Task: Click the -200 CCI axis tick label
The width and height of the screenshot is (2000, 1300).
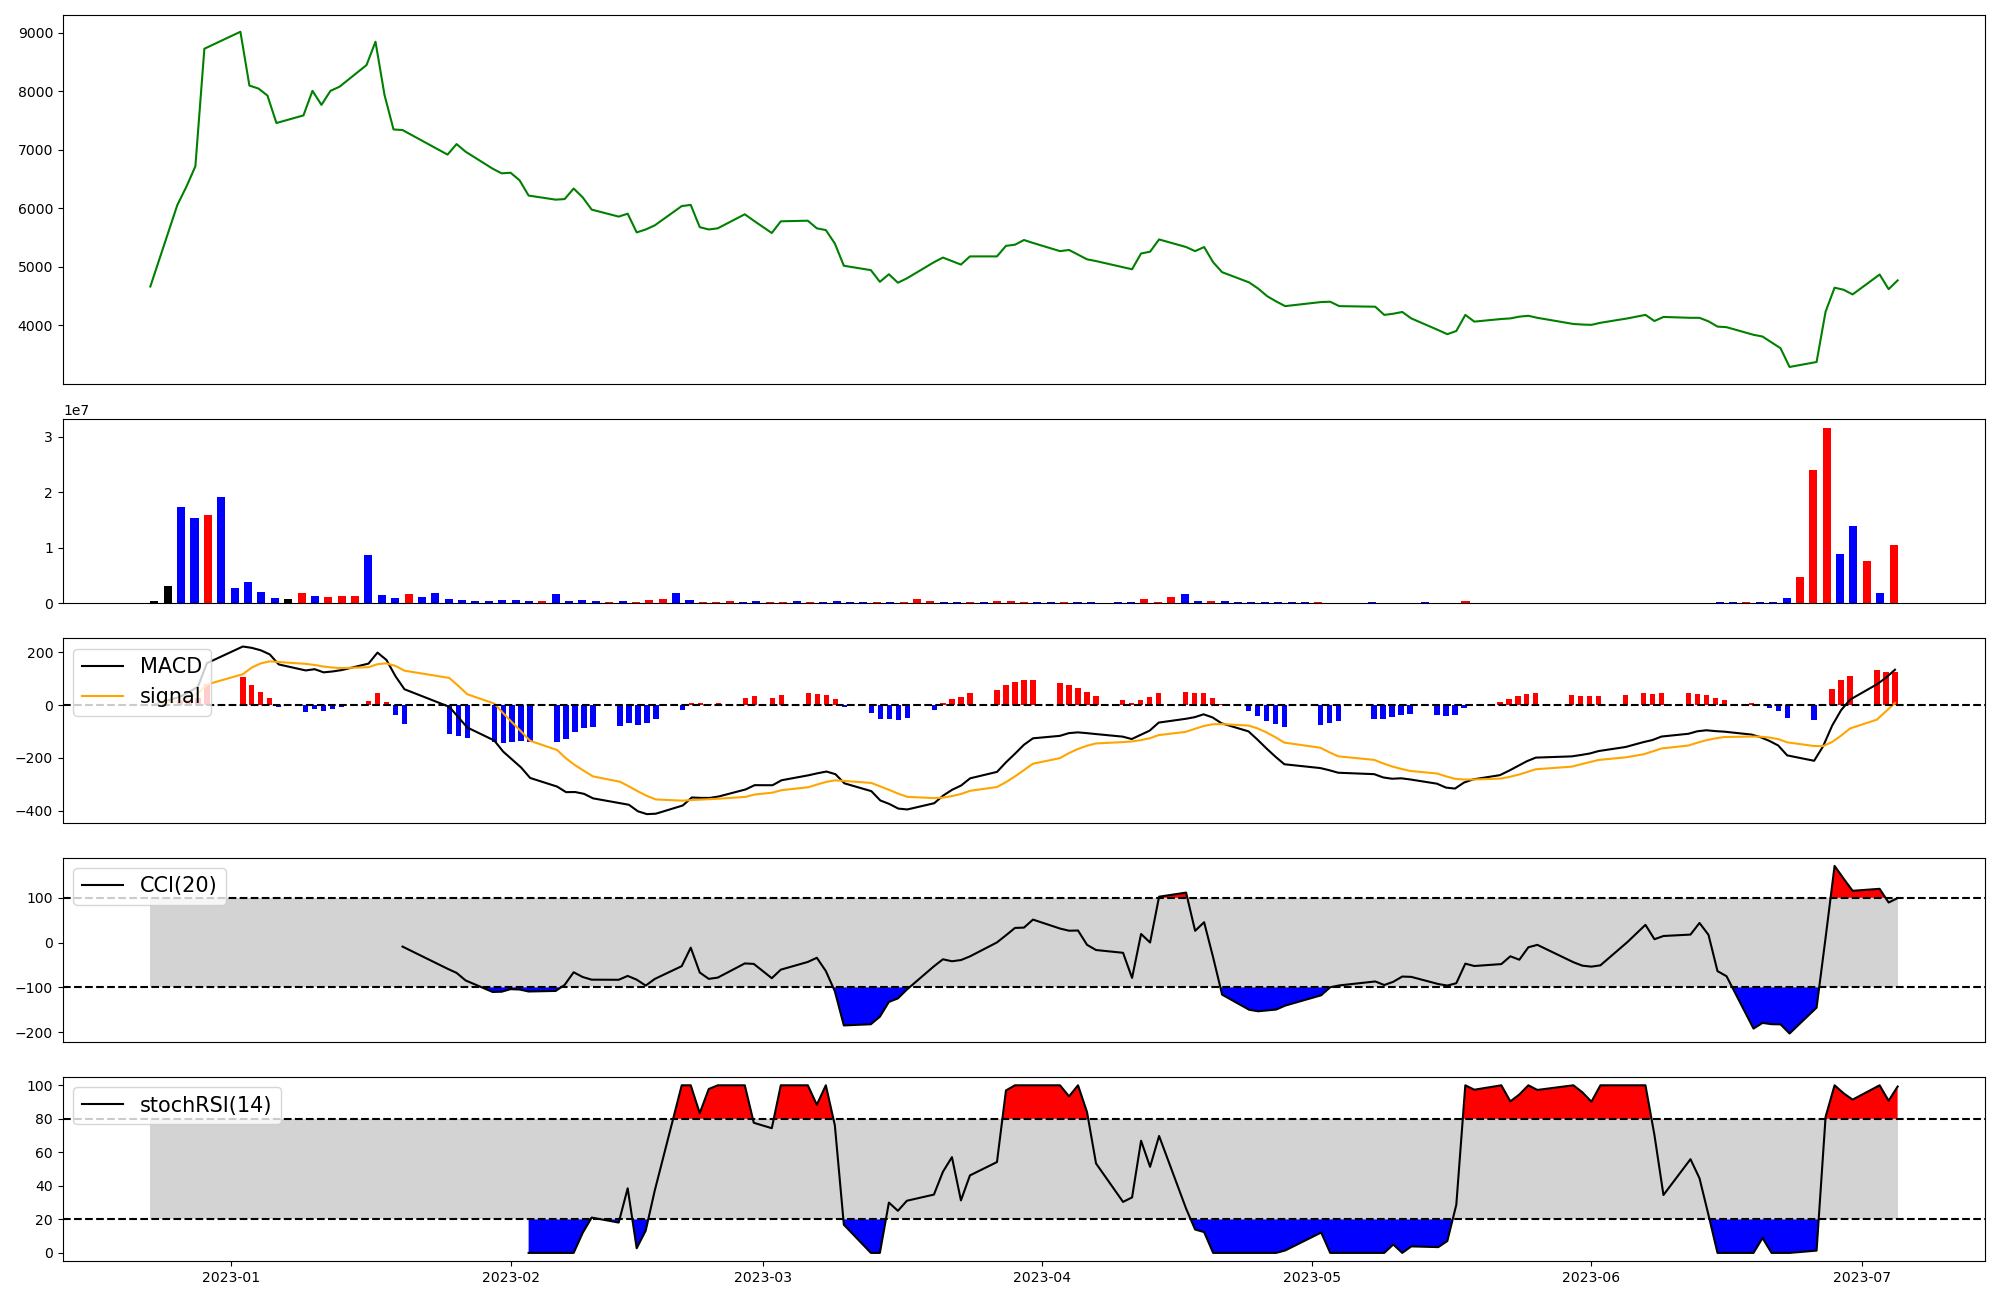Action: click(x=34, y=1033)
